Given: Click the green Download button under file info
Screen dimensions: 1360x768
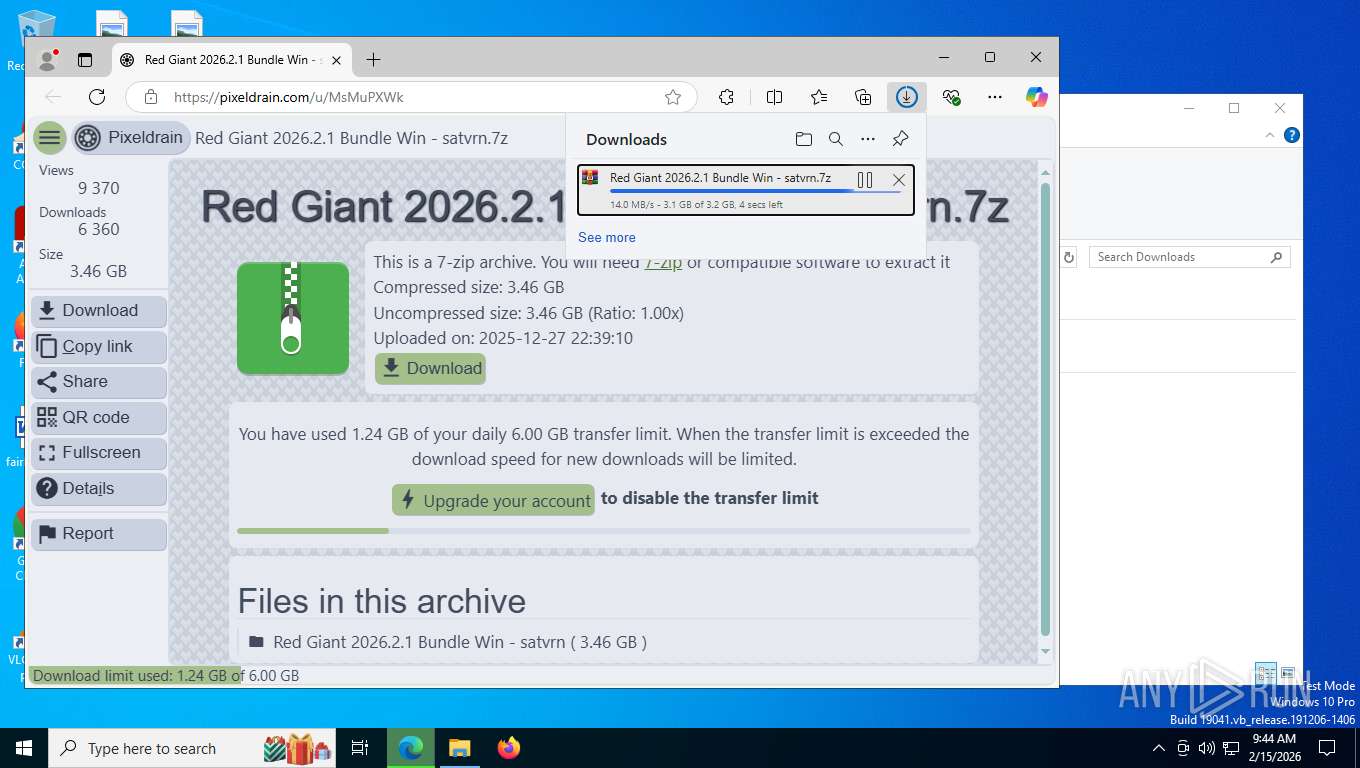Looking at the screenshot, I should (x=430, y=368).
